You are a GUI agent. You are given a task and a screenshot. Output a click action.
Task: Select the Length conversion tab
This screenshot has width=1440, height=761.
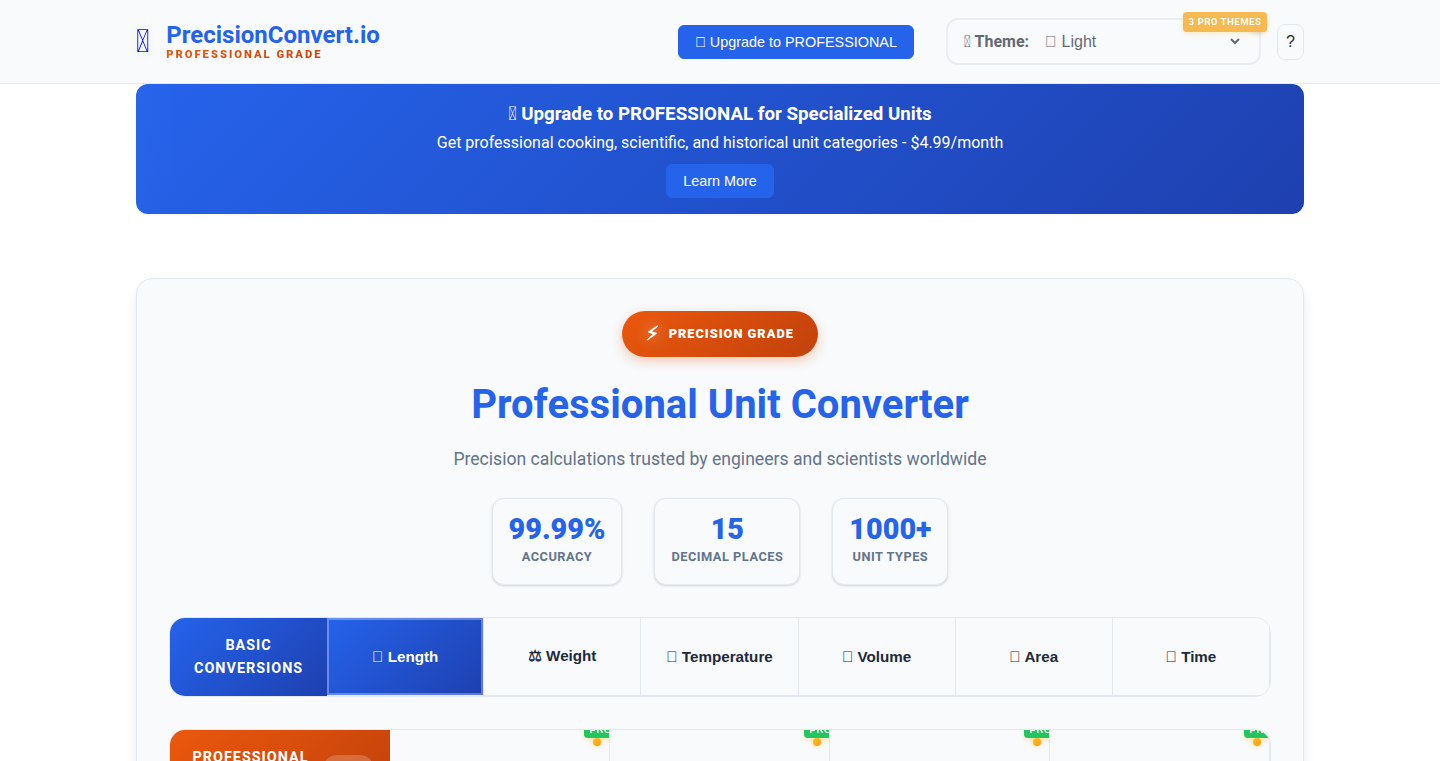point(405,657)
